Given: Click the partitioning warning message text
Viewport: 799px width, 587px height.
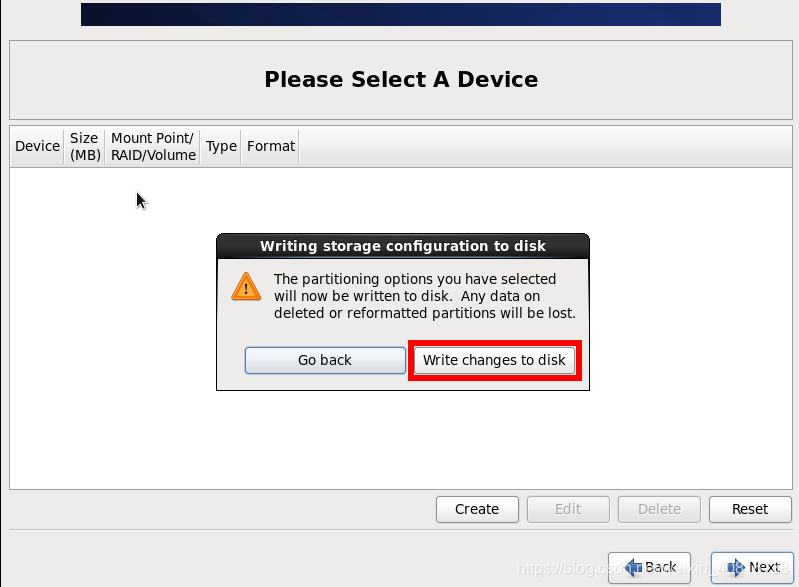Looking at the screenshot, I should click(x=424, y=296).
